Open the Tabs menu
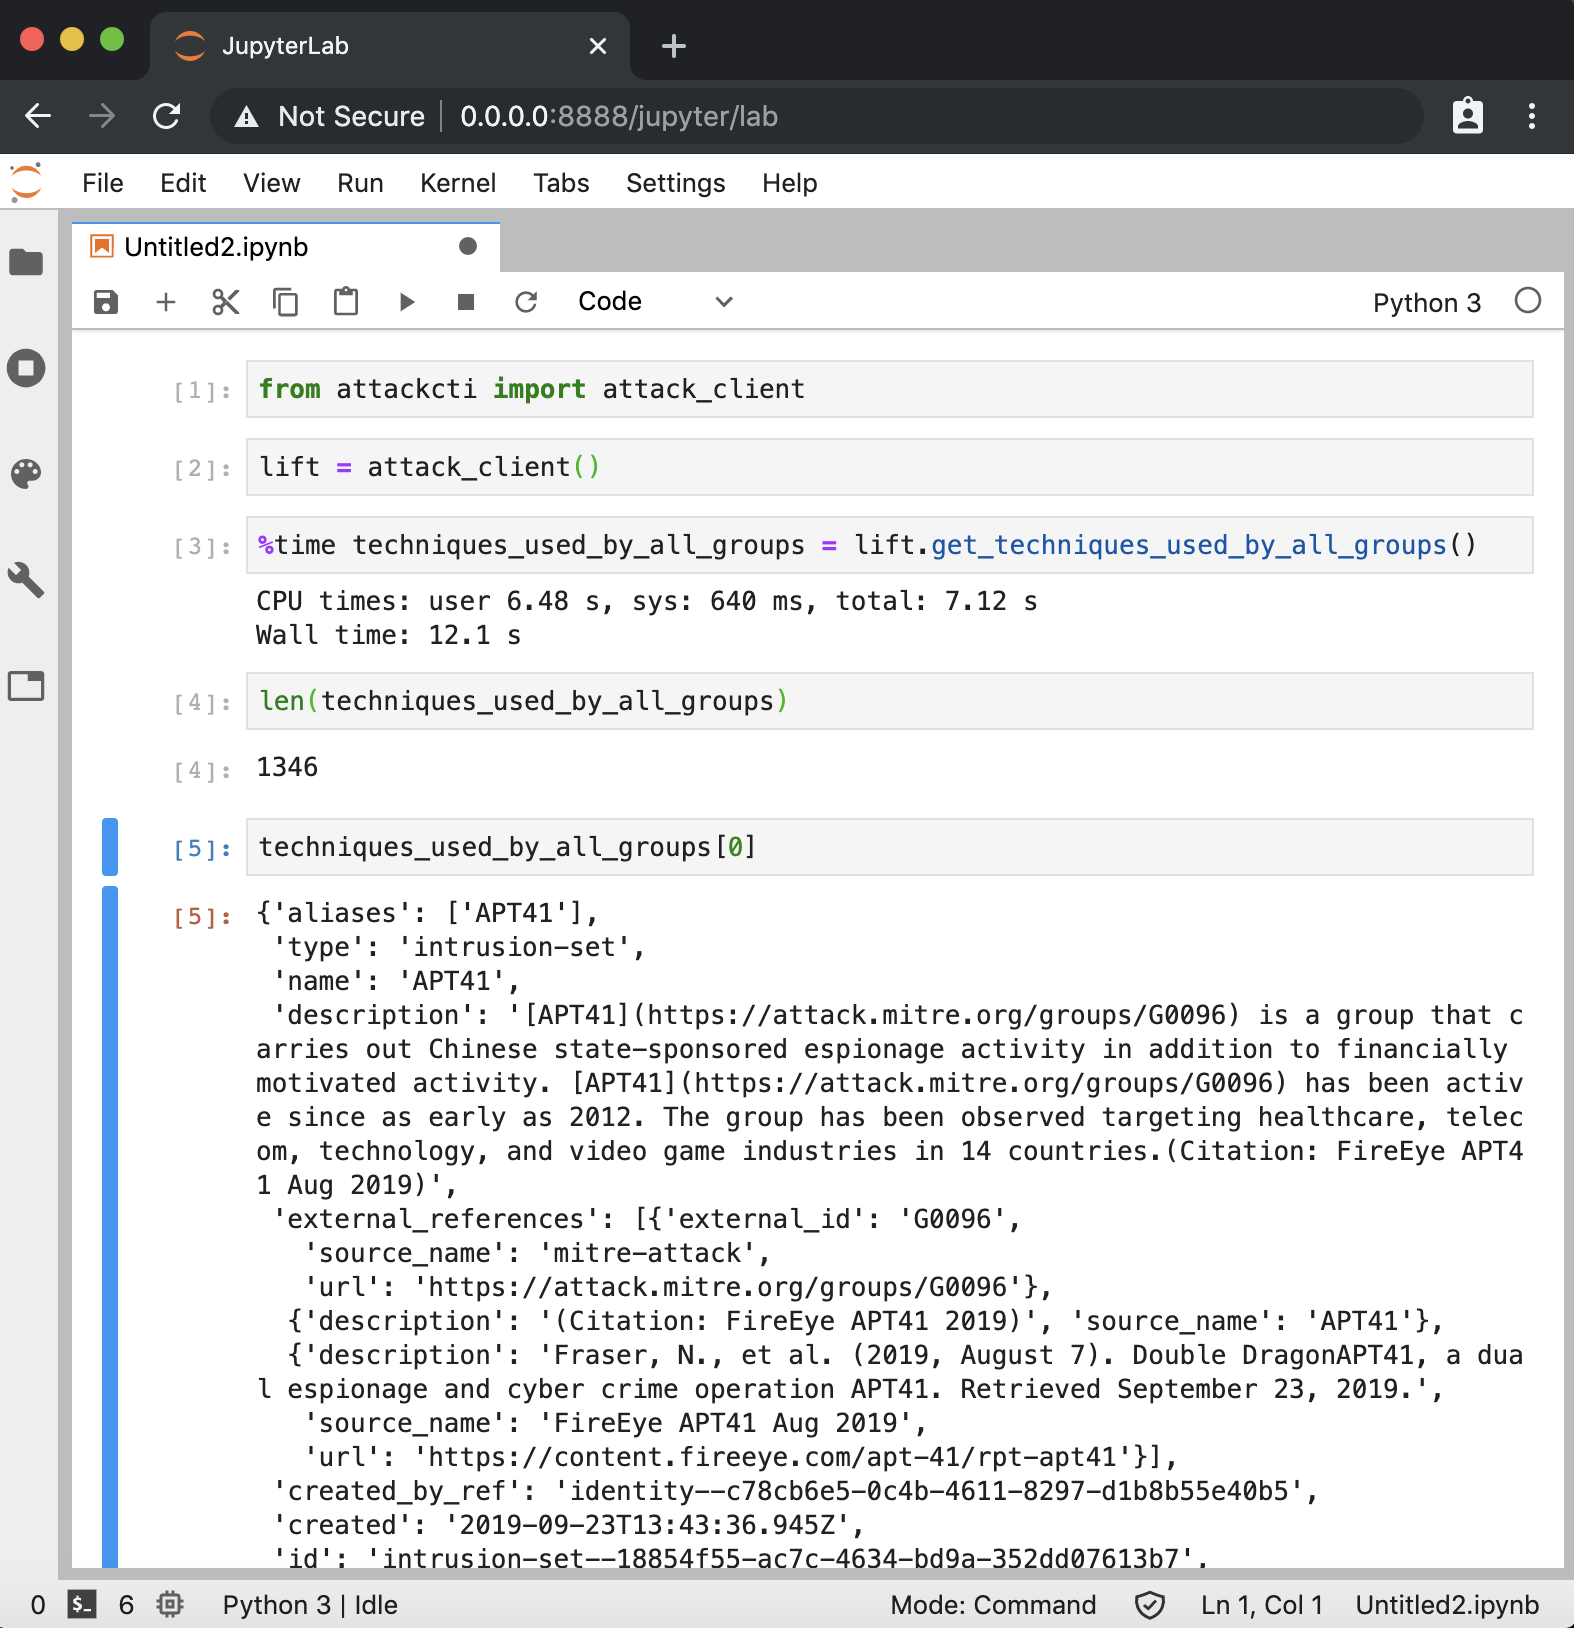The image size is (1574, 1628). click(x=561, y=183)
